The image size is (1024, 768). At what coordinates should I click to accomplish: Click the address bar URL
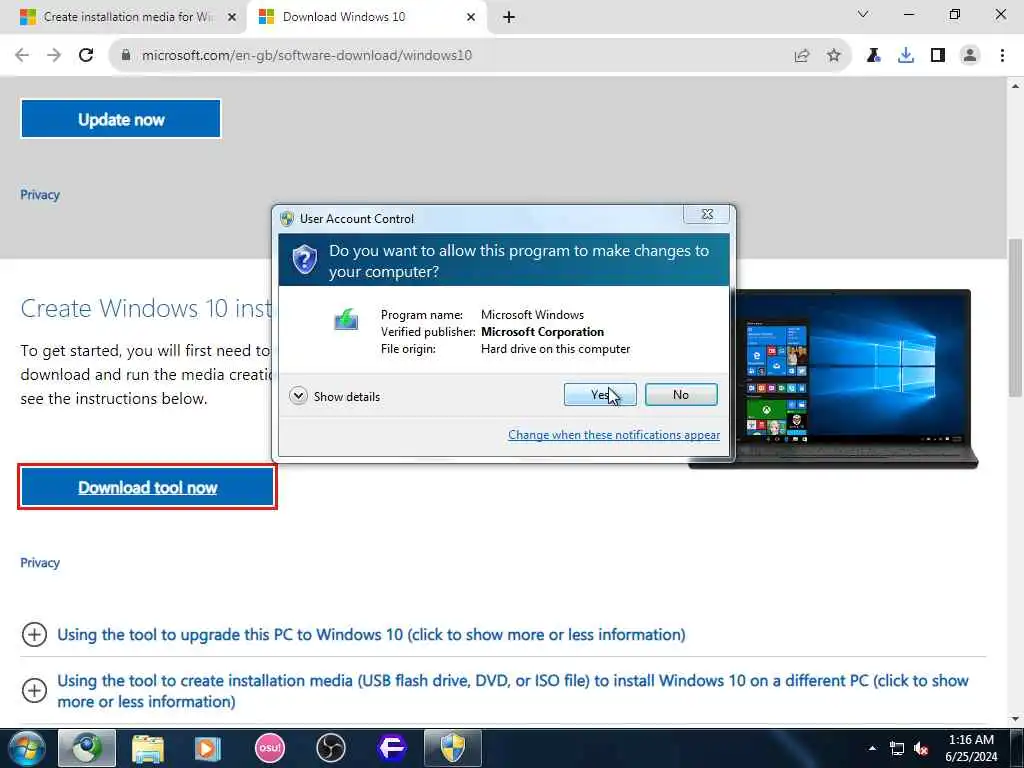[x=307, y=56]
